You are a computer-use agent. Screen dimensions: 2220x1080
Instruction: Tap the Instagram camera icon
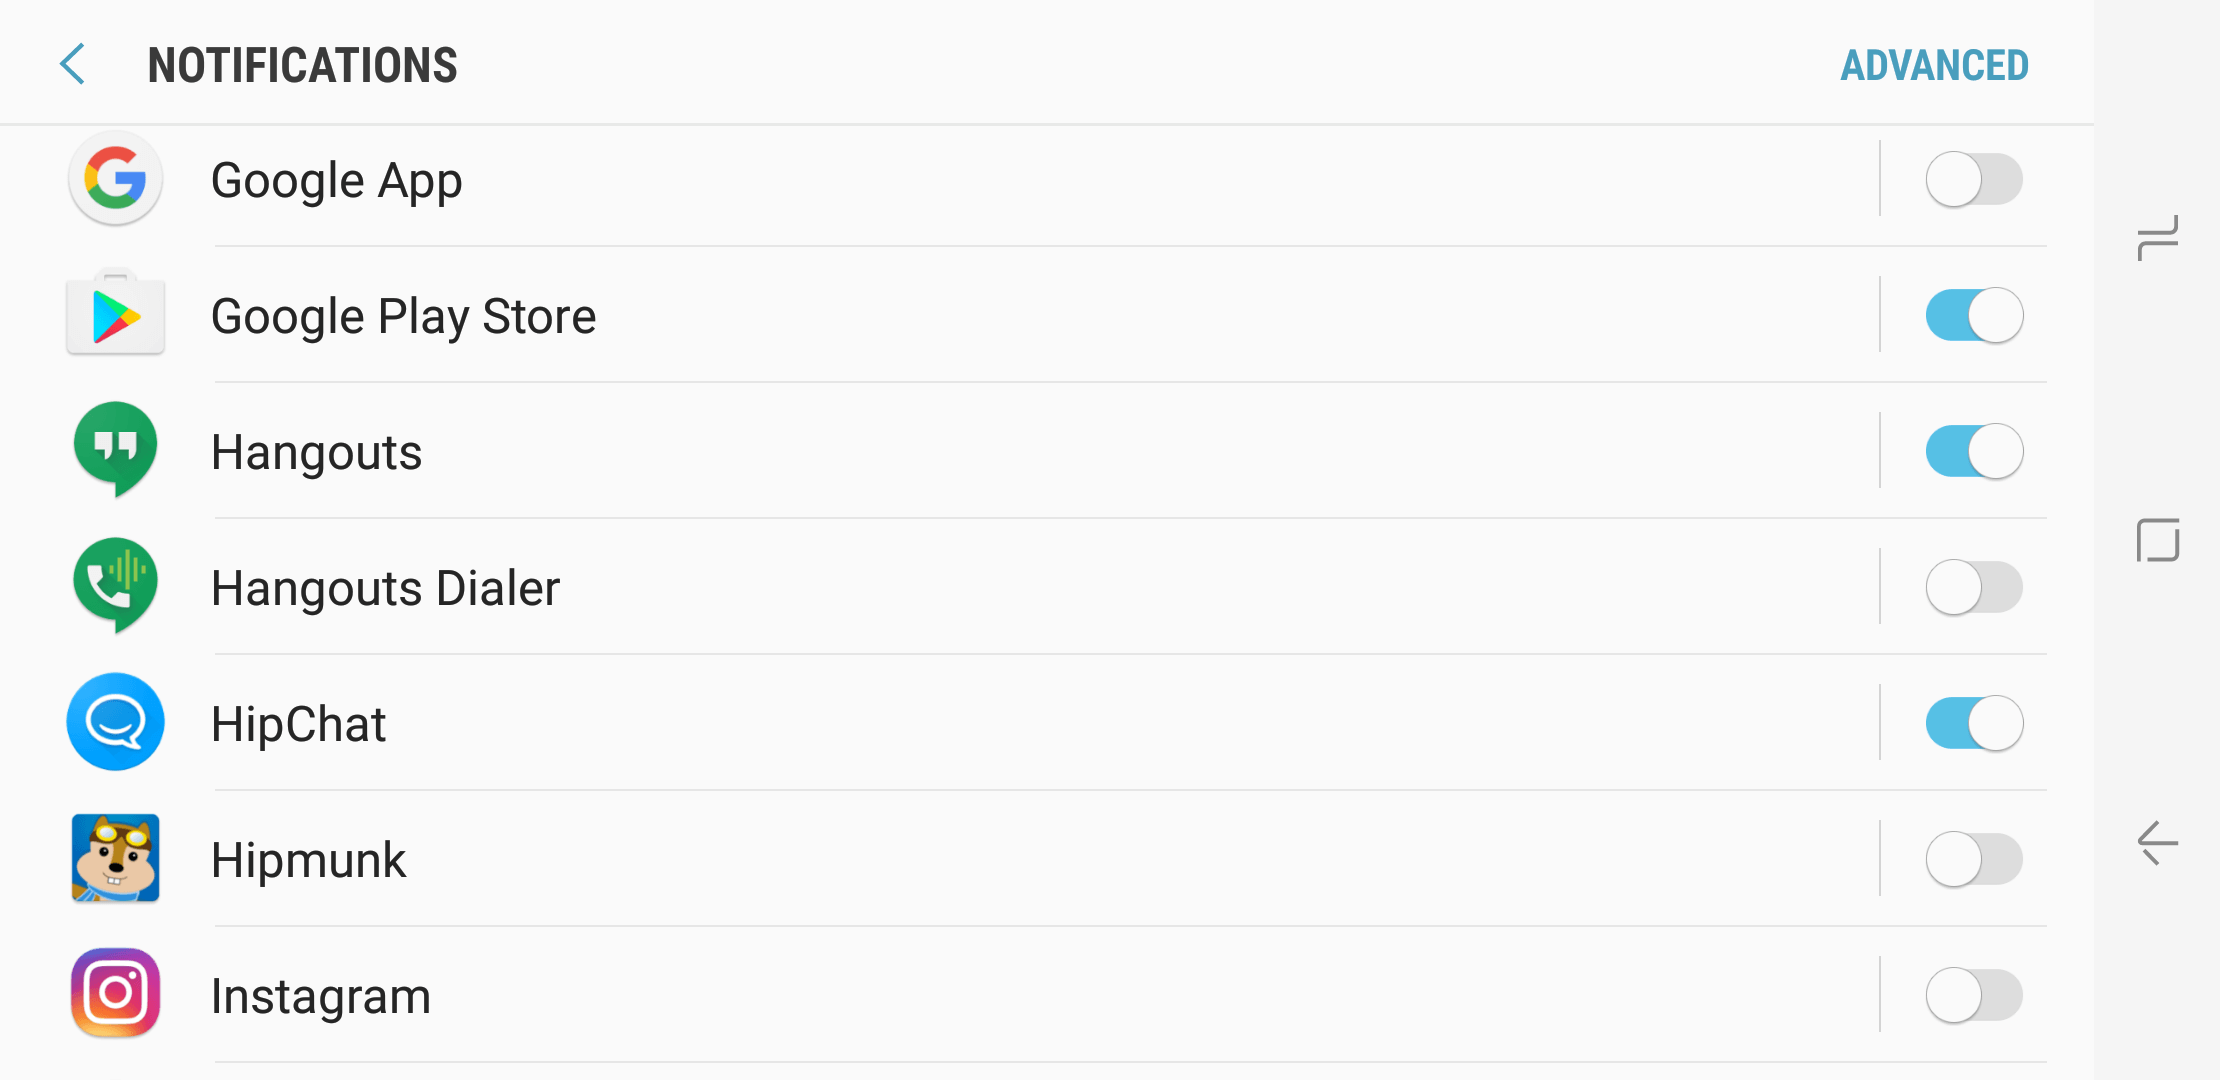coord(116,994)
